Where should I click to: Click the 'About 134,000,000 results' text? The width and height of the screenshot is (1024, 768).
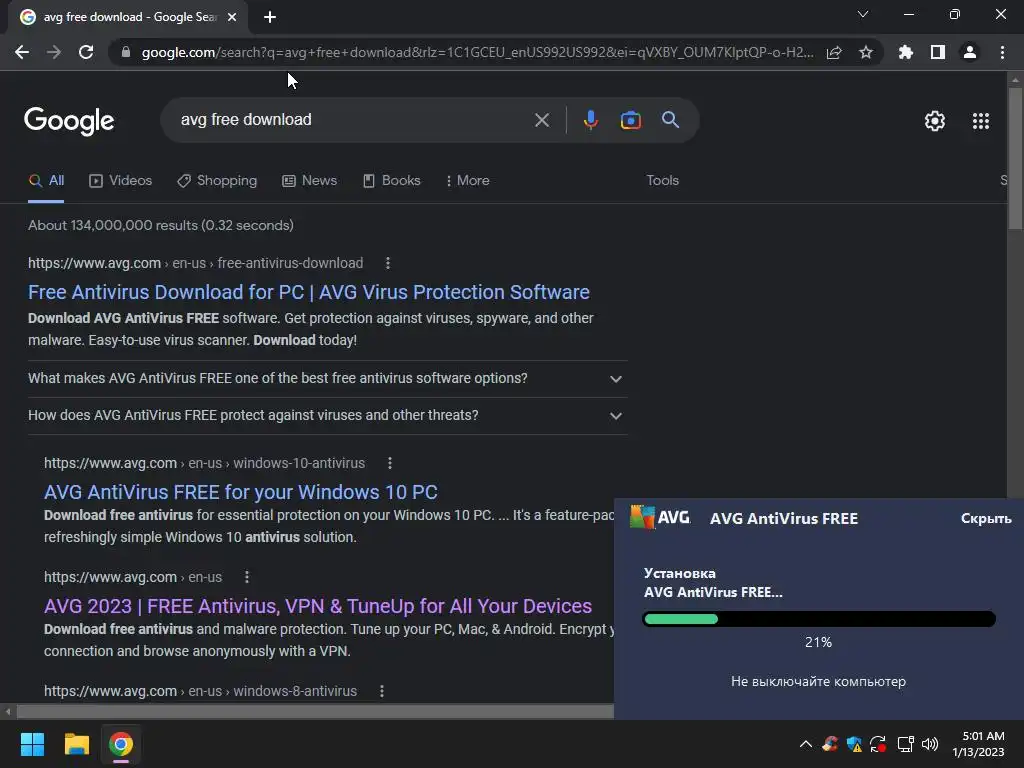pyautogui.click(x=161, y=225)
